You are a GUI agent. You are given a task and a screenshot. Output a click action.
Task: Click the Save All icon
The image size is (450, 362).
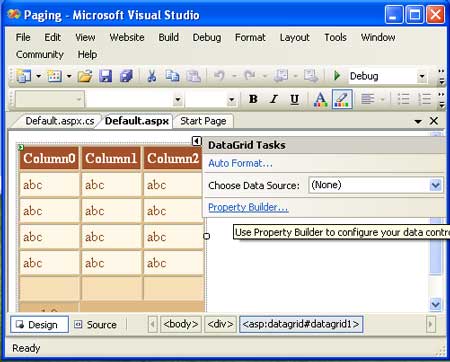click(x=126, y=76)
